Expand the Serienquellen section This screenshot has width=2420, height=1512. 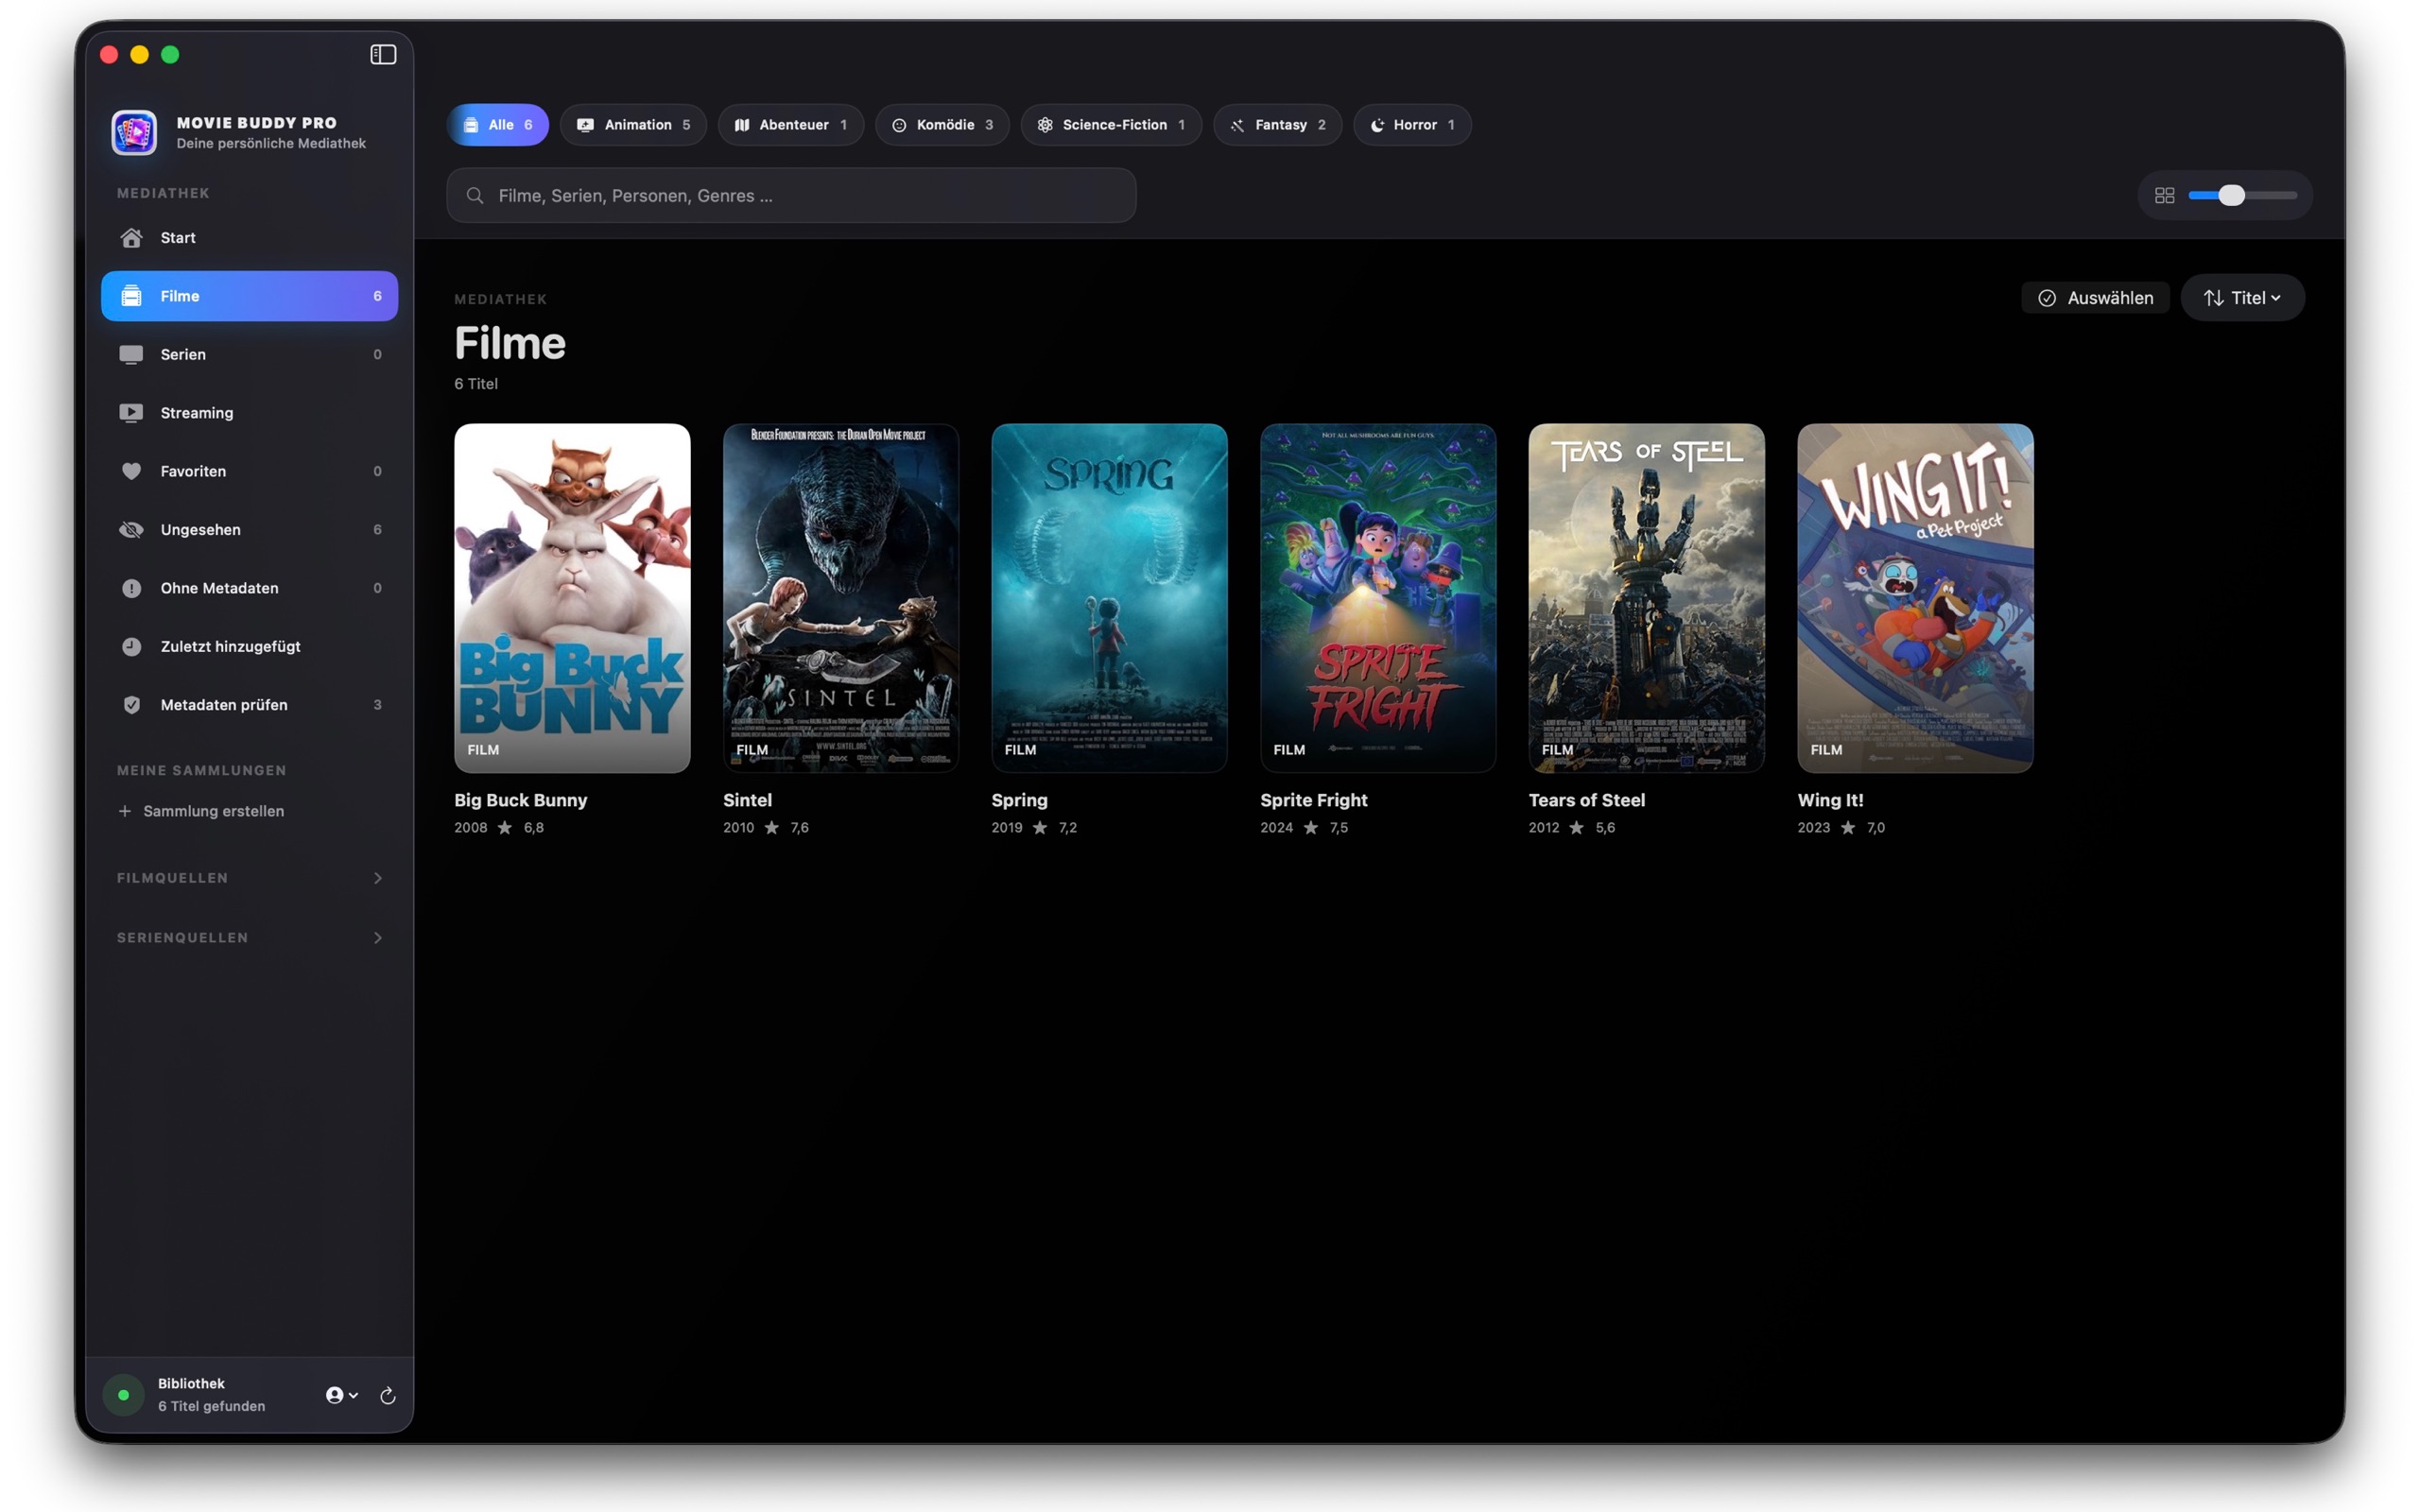(x=250, y=938)
